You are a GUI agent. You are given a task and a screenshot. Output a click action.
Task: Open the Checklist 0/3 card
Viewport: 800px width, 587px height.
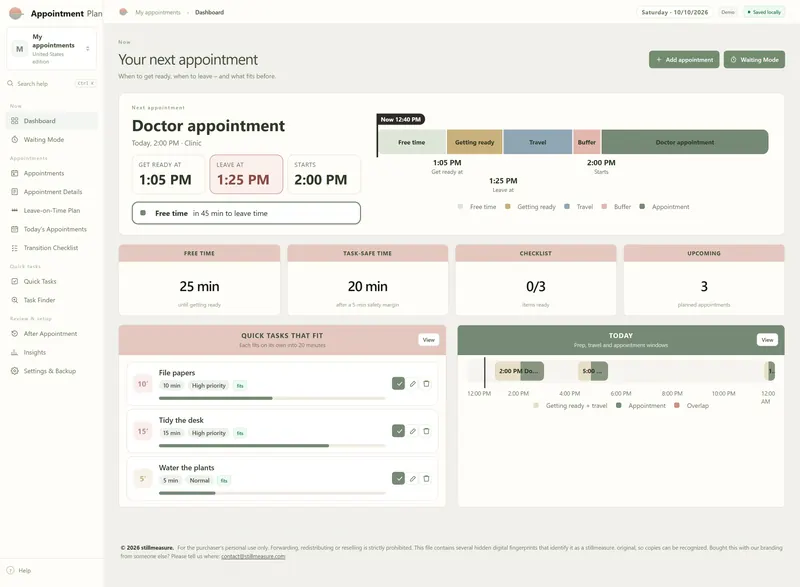coord(536,279)
